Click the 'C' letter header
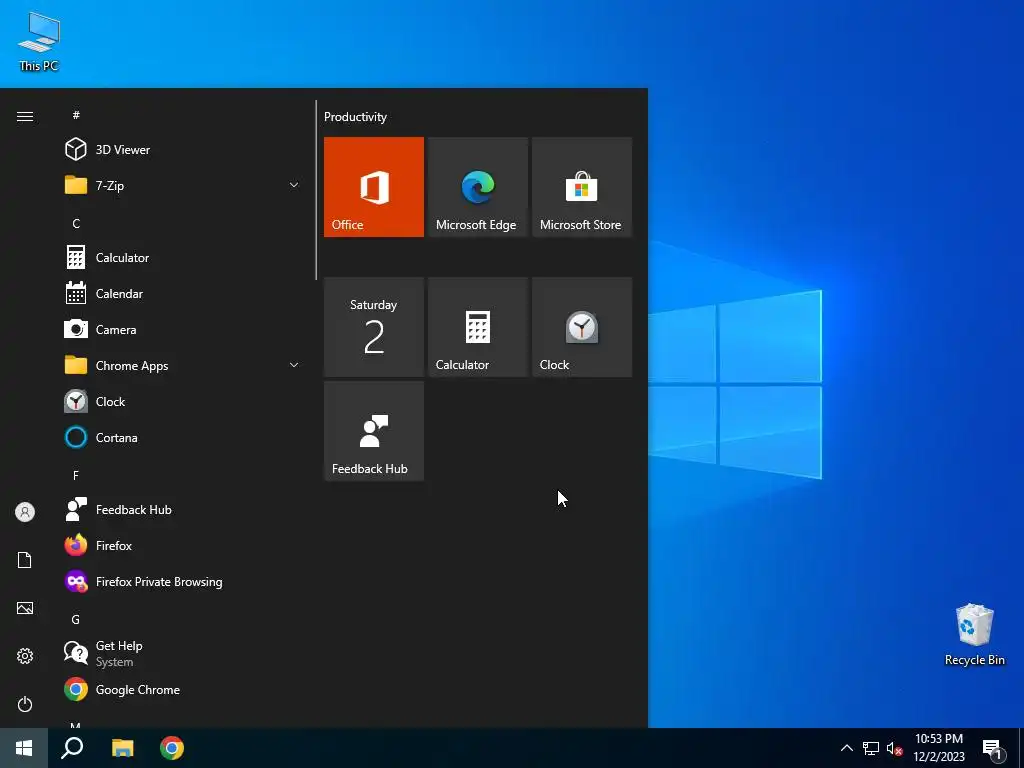Viewport: 1024px width, 768px height. [76, 223]
